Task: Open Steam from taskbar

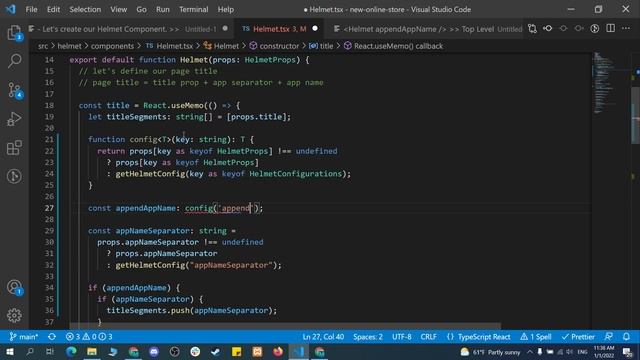Action: click(x=216, y=352)
